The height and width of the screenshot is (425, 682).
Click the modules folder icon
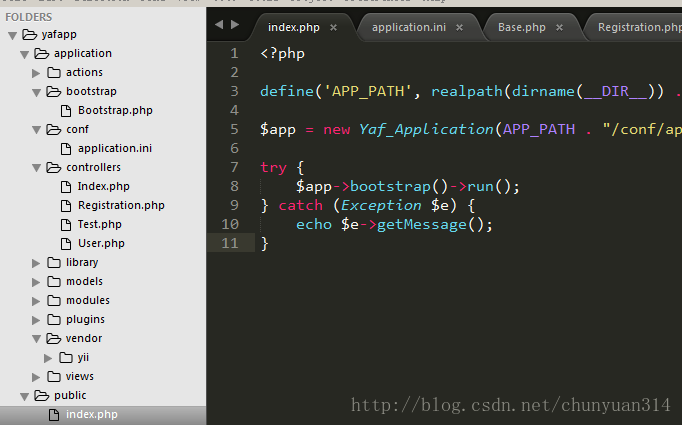54,300
